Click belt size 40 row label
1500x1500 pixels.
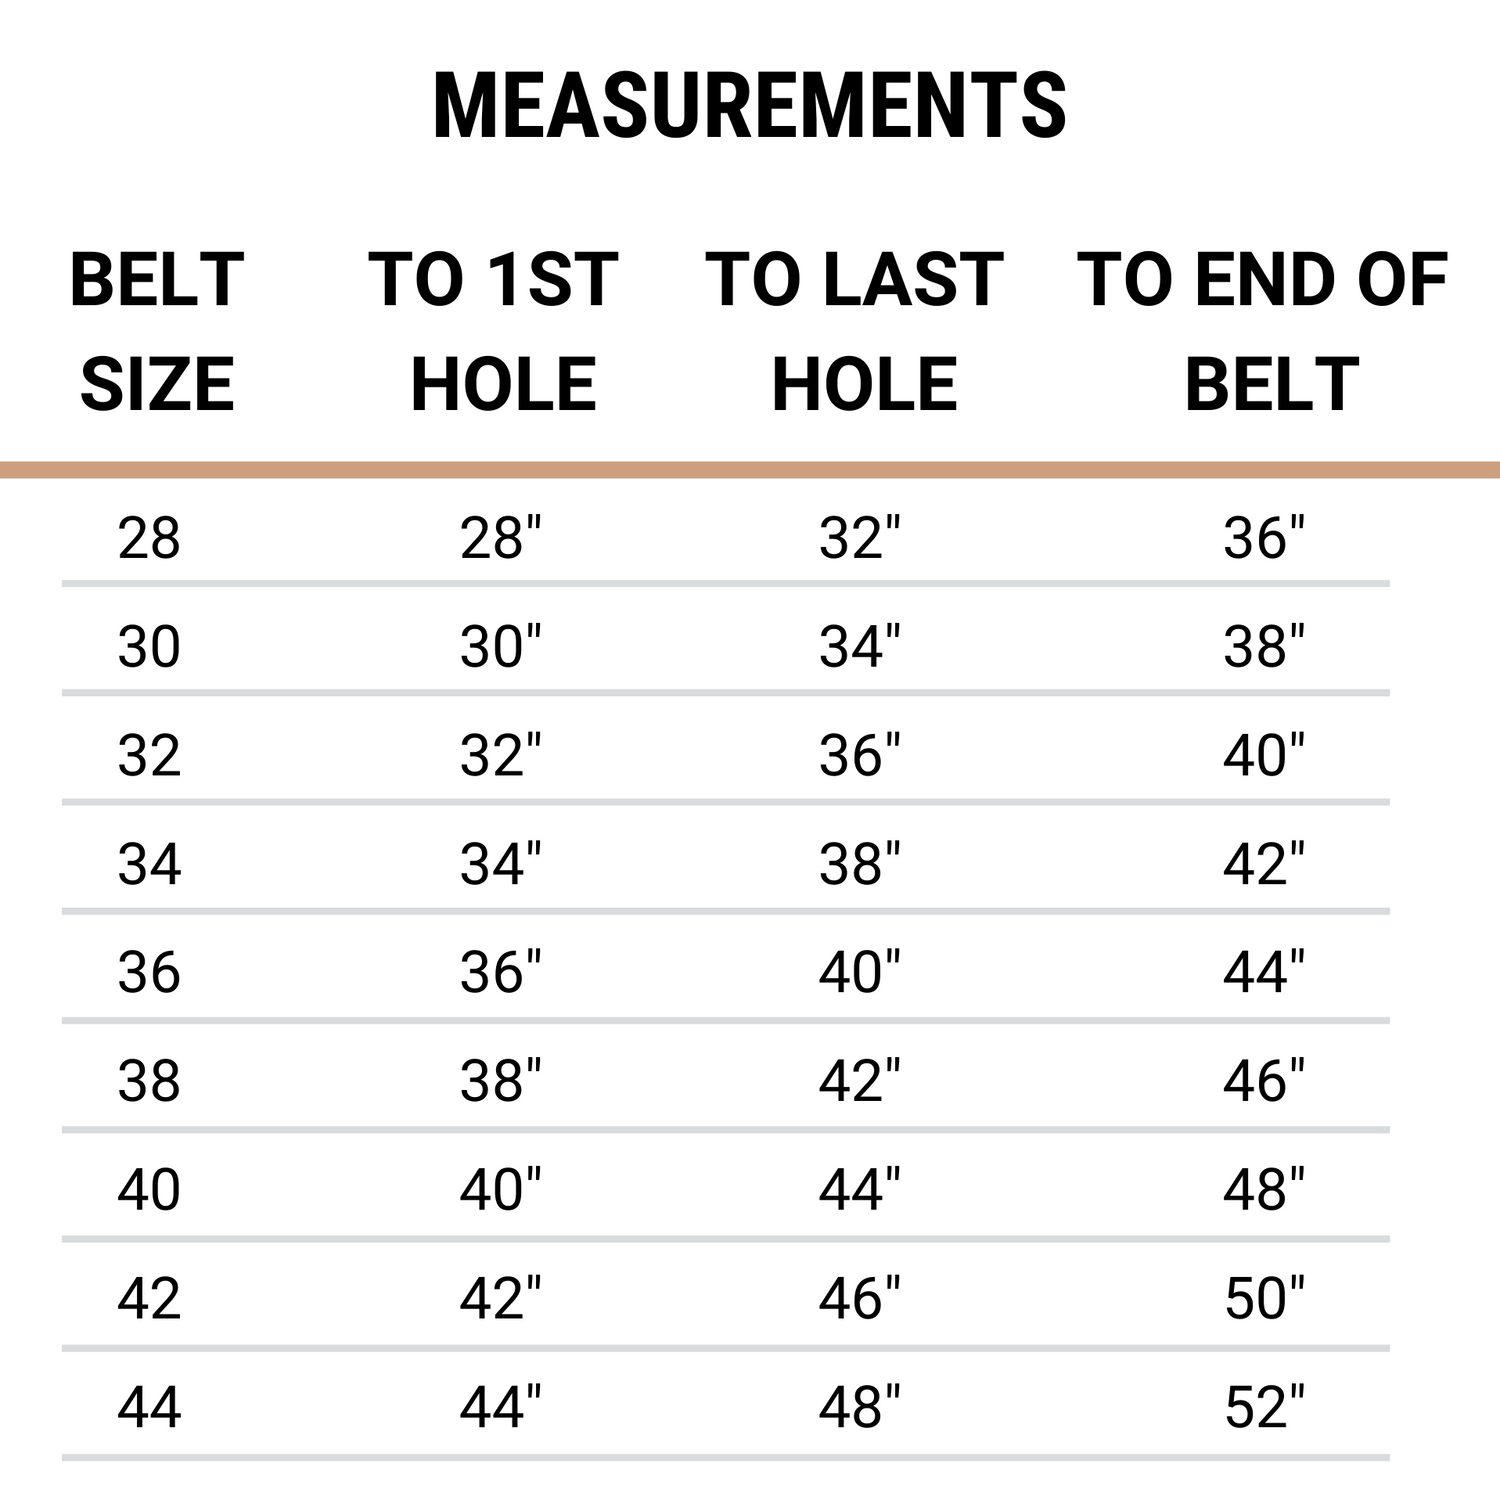pos(149,1191)
